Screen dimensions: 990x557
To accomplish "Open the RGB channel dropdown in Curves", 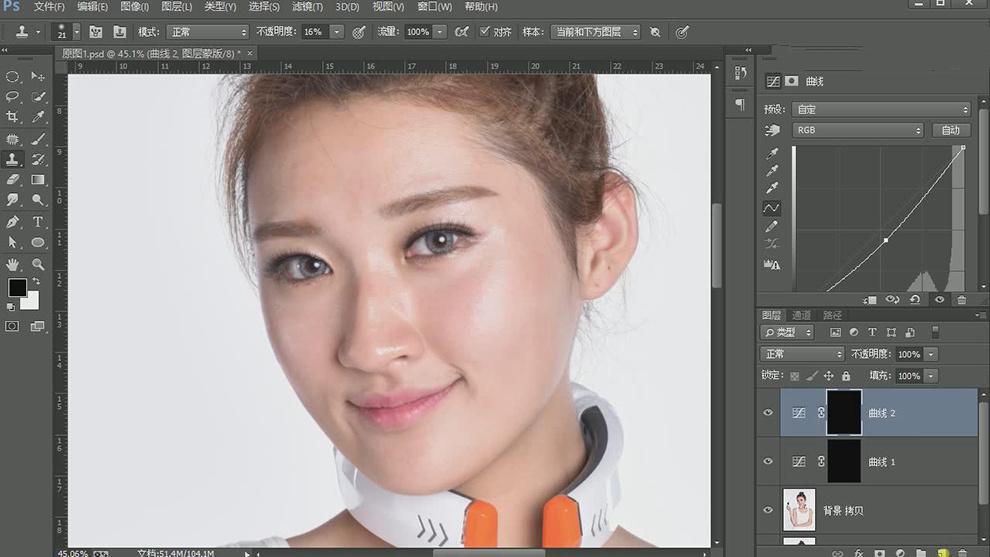I will (x=858, y=130).
